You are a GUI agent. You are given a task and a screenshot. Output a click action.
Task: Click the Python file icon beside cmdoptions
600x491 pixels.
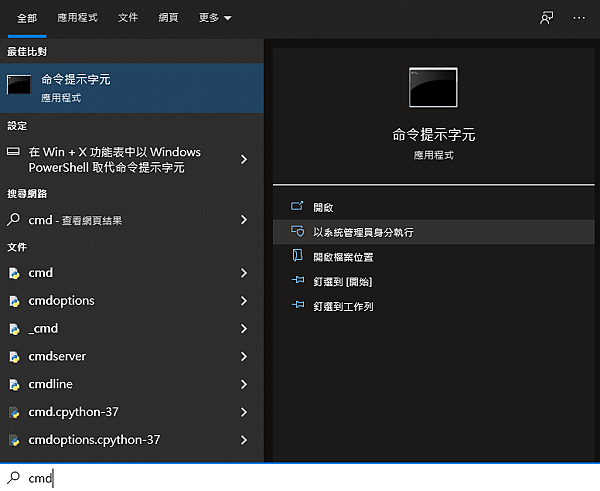coord(14,301)
